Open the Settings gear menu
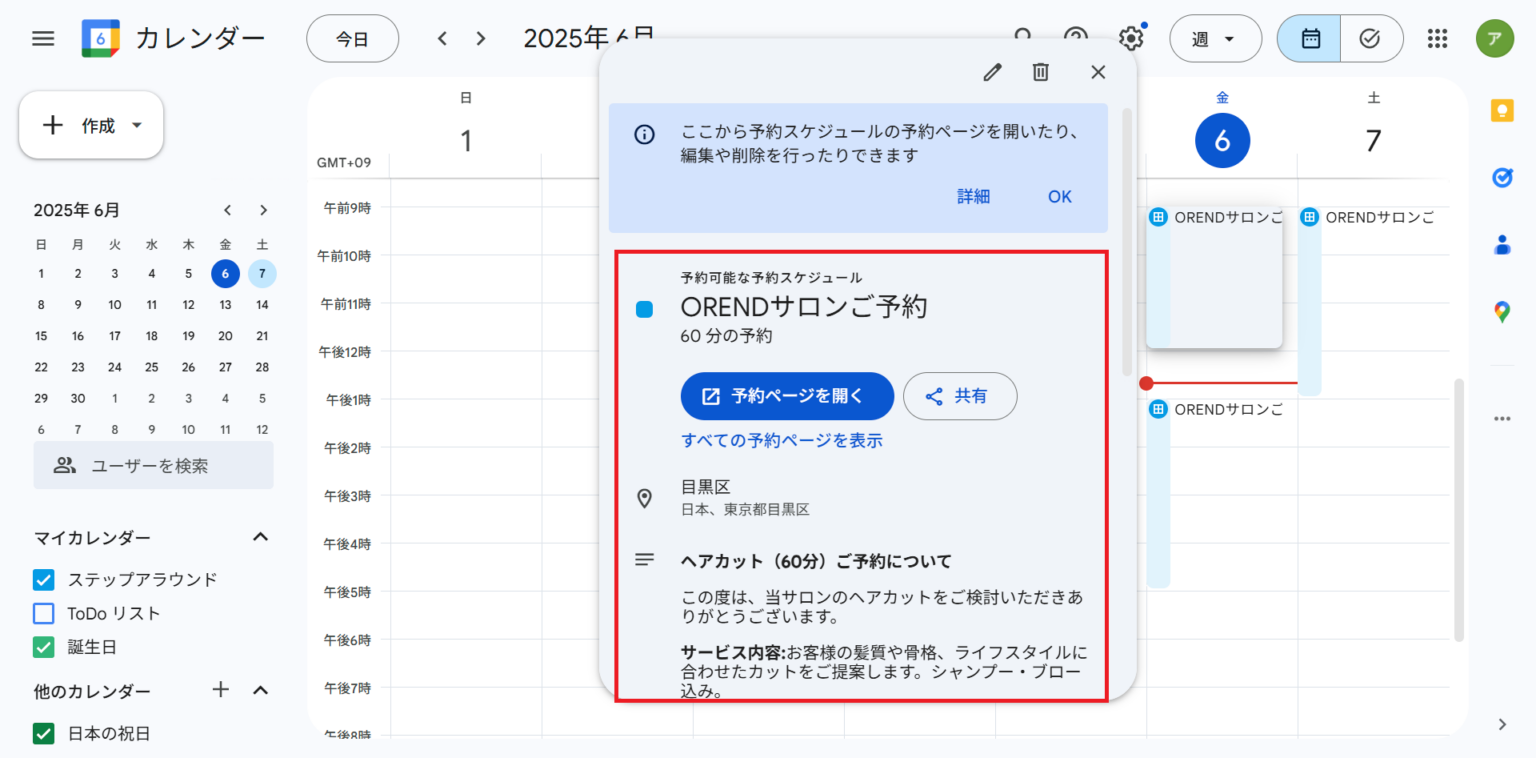Viewport: 1536px width, 758px height. point(1130,38)
